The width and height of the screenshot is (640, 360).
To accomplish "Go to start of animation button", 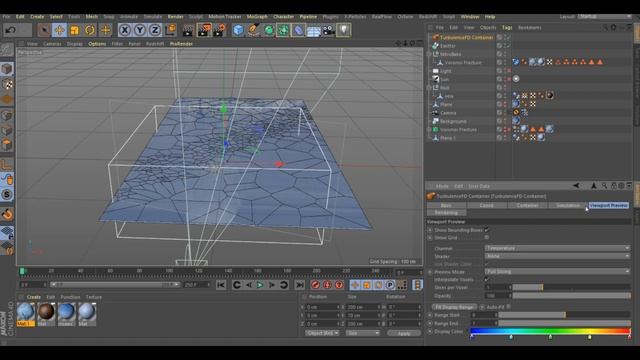I will (221, 285).
